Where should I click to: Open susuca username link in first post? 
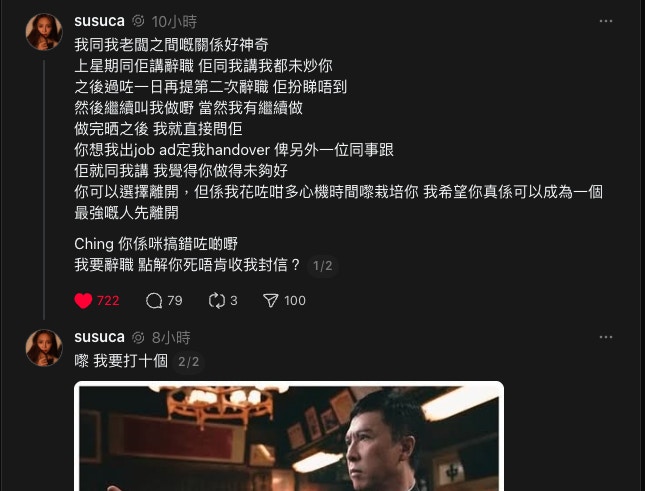[100, 21]
